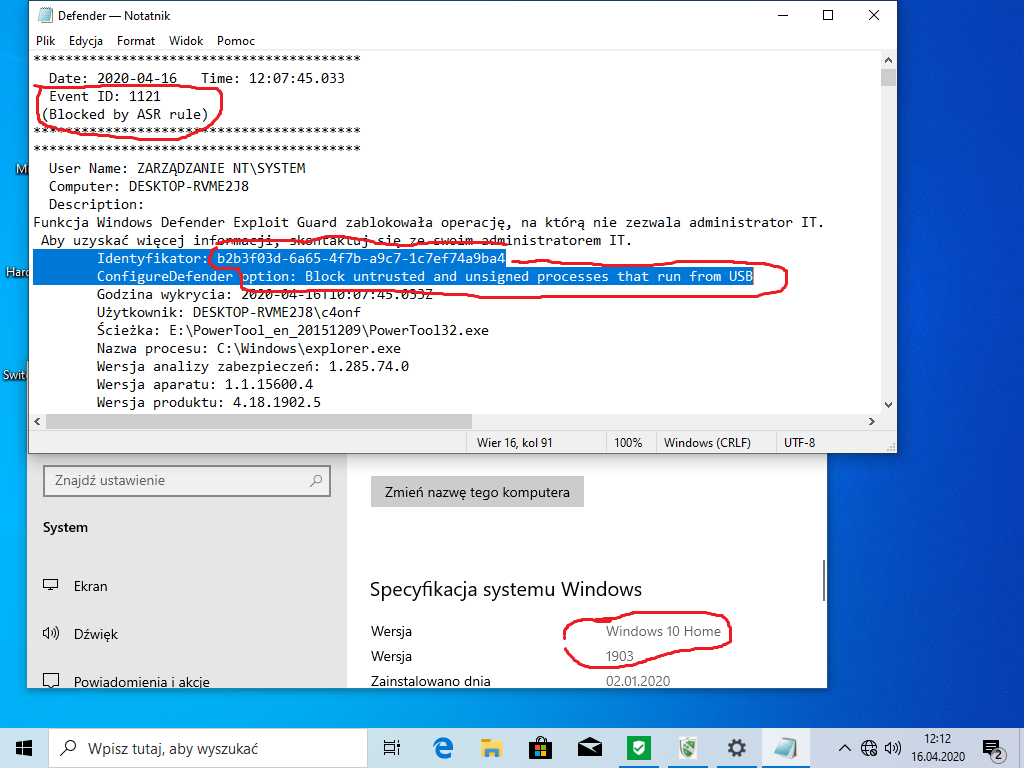This screenshot has height=768, width=1024.
Task: Click the search magnifier icon in Settings
Action: coord(316,481)
